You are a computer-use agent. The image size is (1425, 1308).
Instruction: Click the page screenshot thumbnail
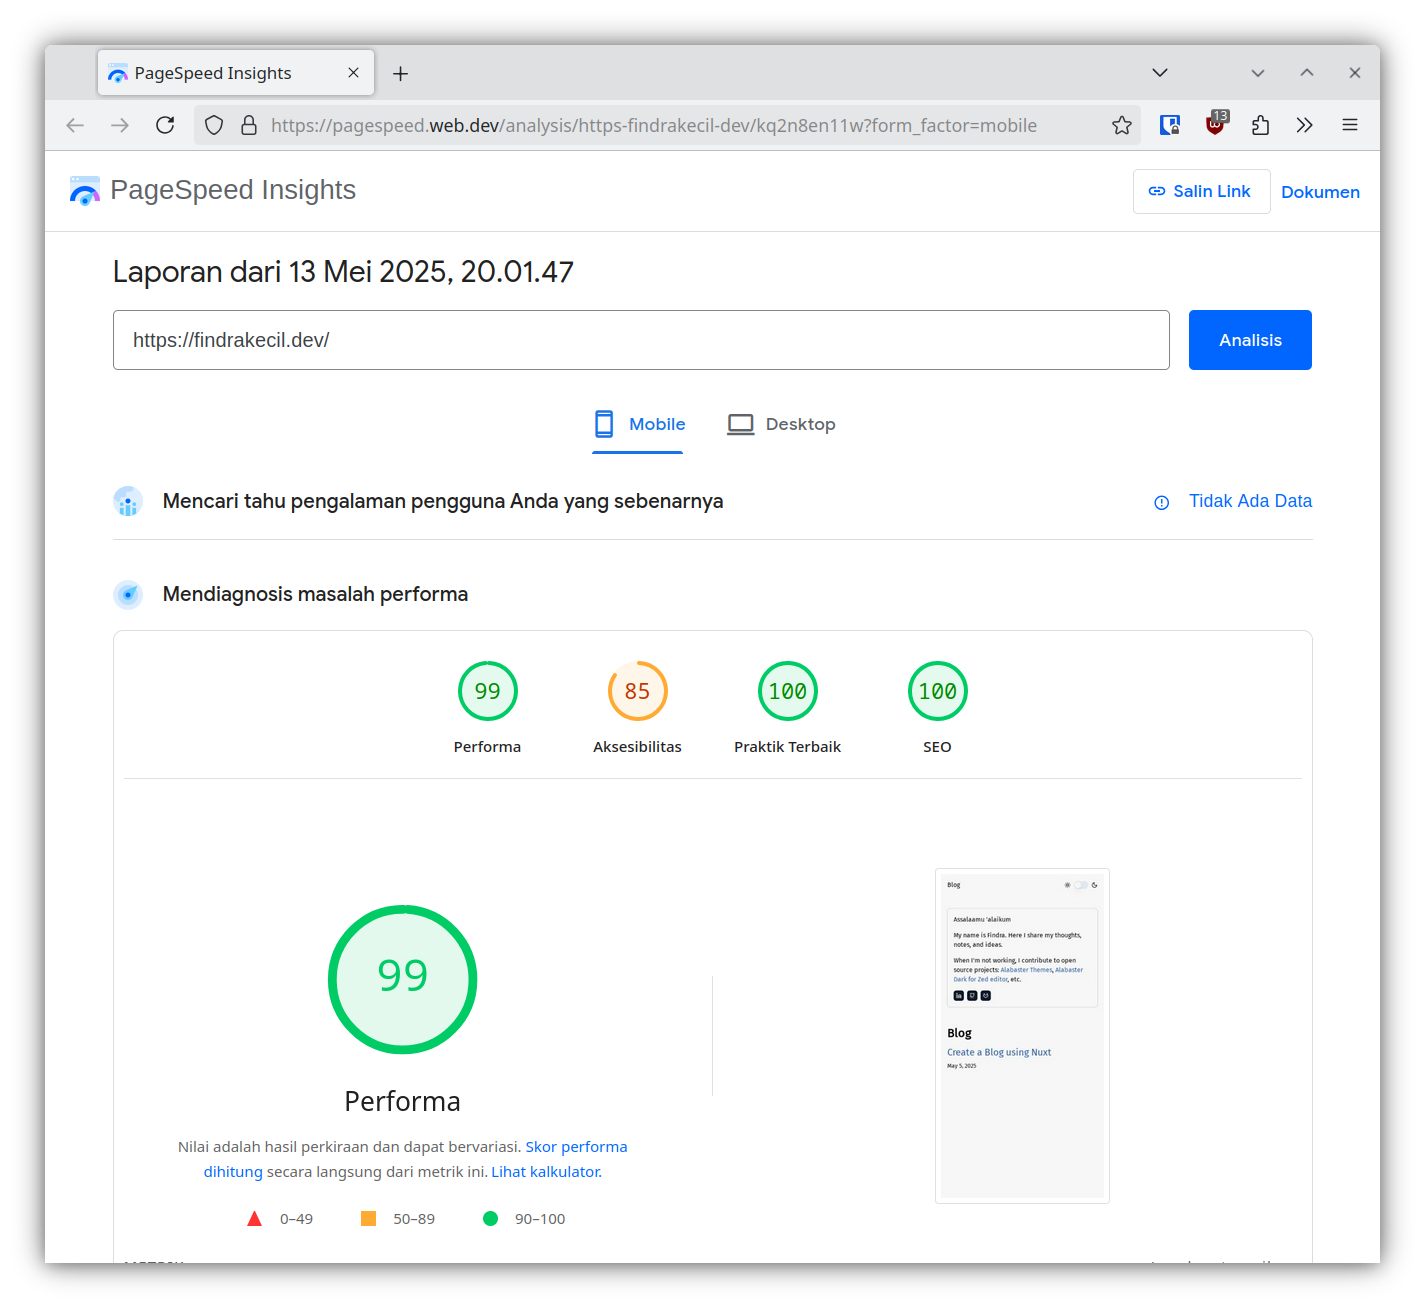click(1022, 1036)
